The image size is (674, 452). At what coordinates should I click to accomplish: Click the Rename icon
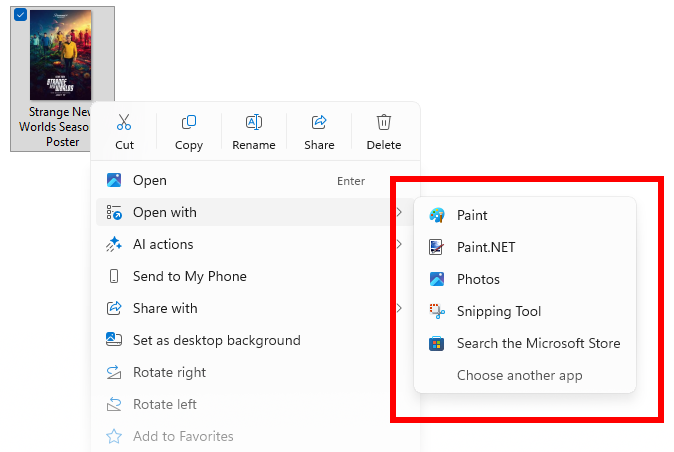click(254, 123)
